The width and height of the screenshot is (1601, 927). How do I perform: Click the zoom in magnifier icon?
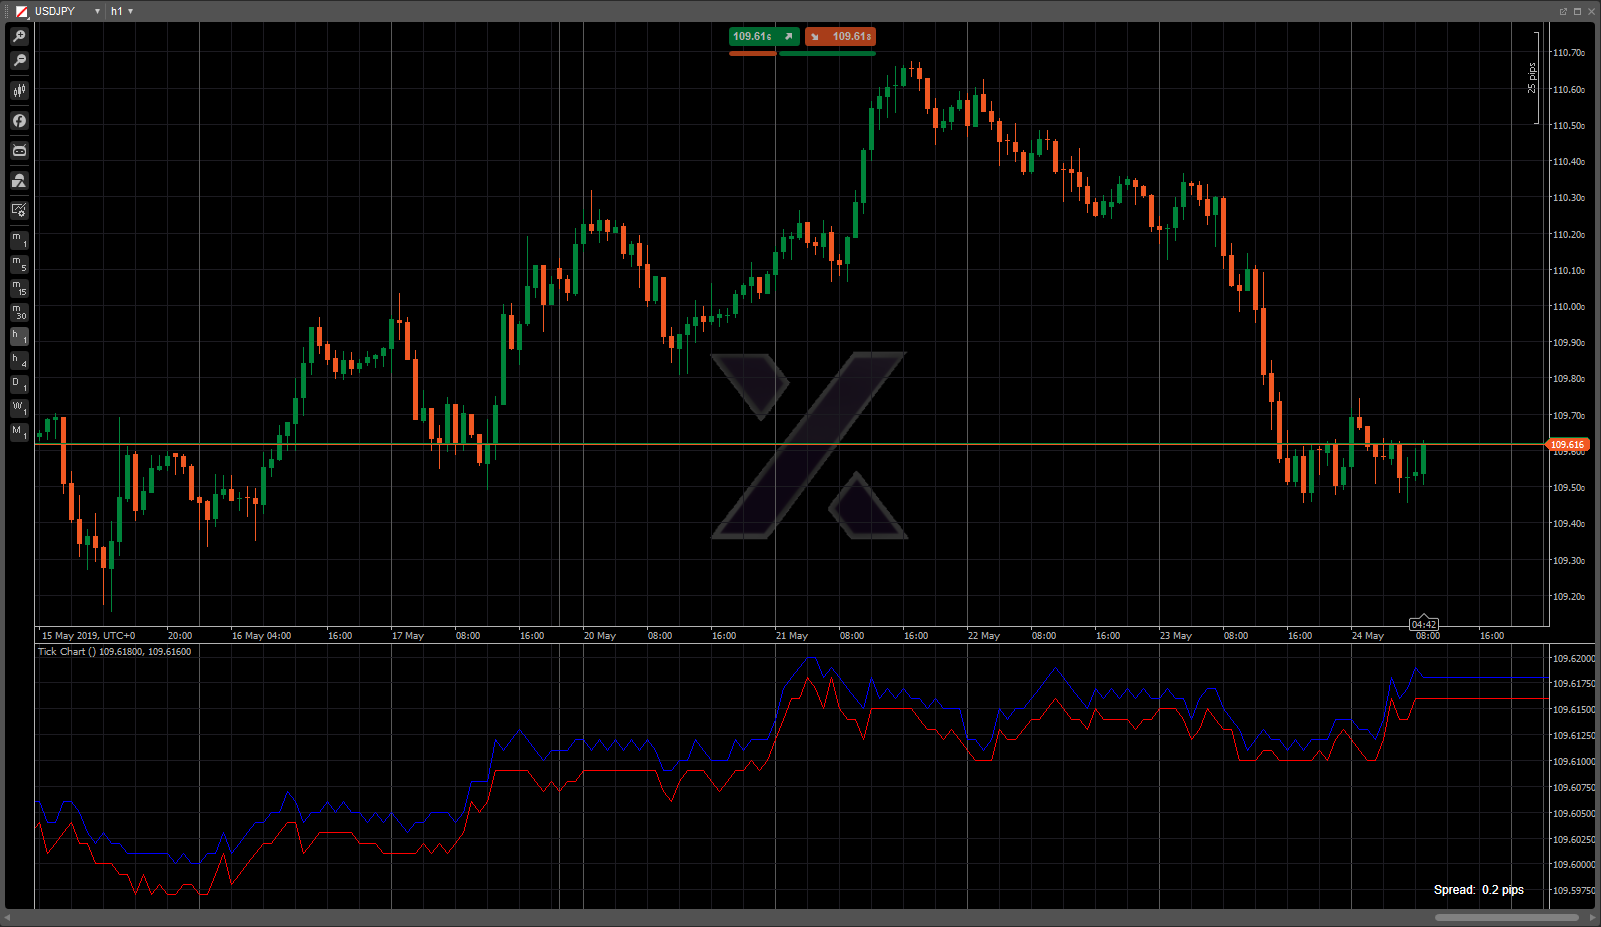19,36
